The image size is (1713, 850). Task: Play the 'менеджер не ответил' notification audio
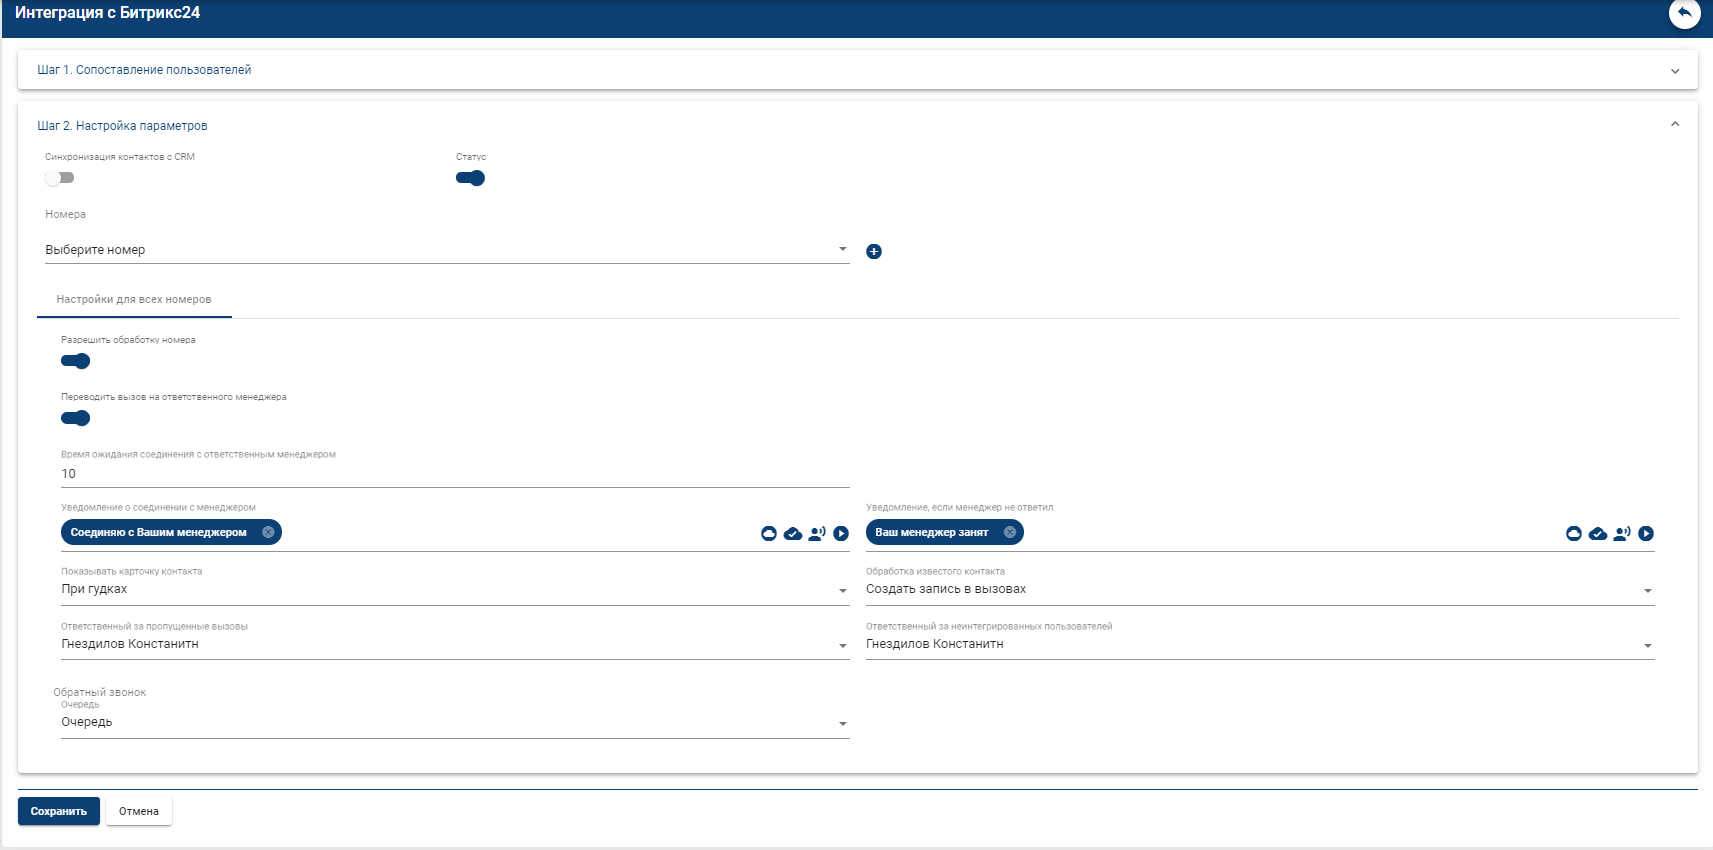tap(1646, 534)
